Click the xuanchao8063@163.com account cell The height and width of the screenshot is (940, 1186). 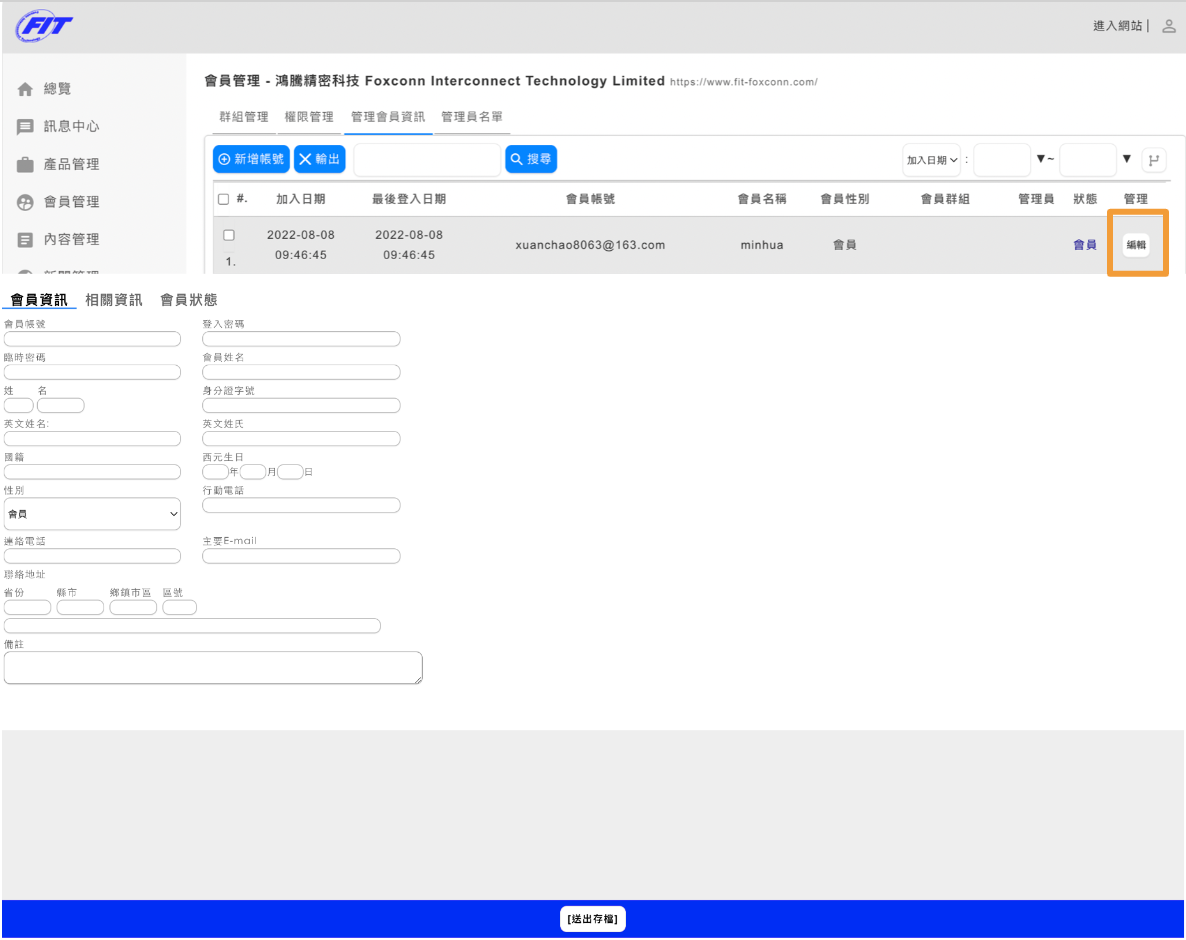pyautogui.click(x=590, y=245)
